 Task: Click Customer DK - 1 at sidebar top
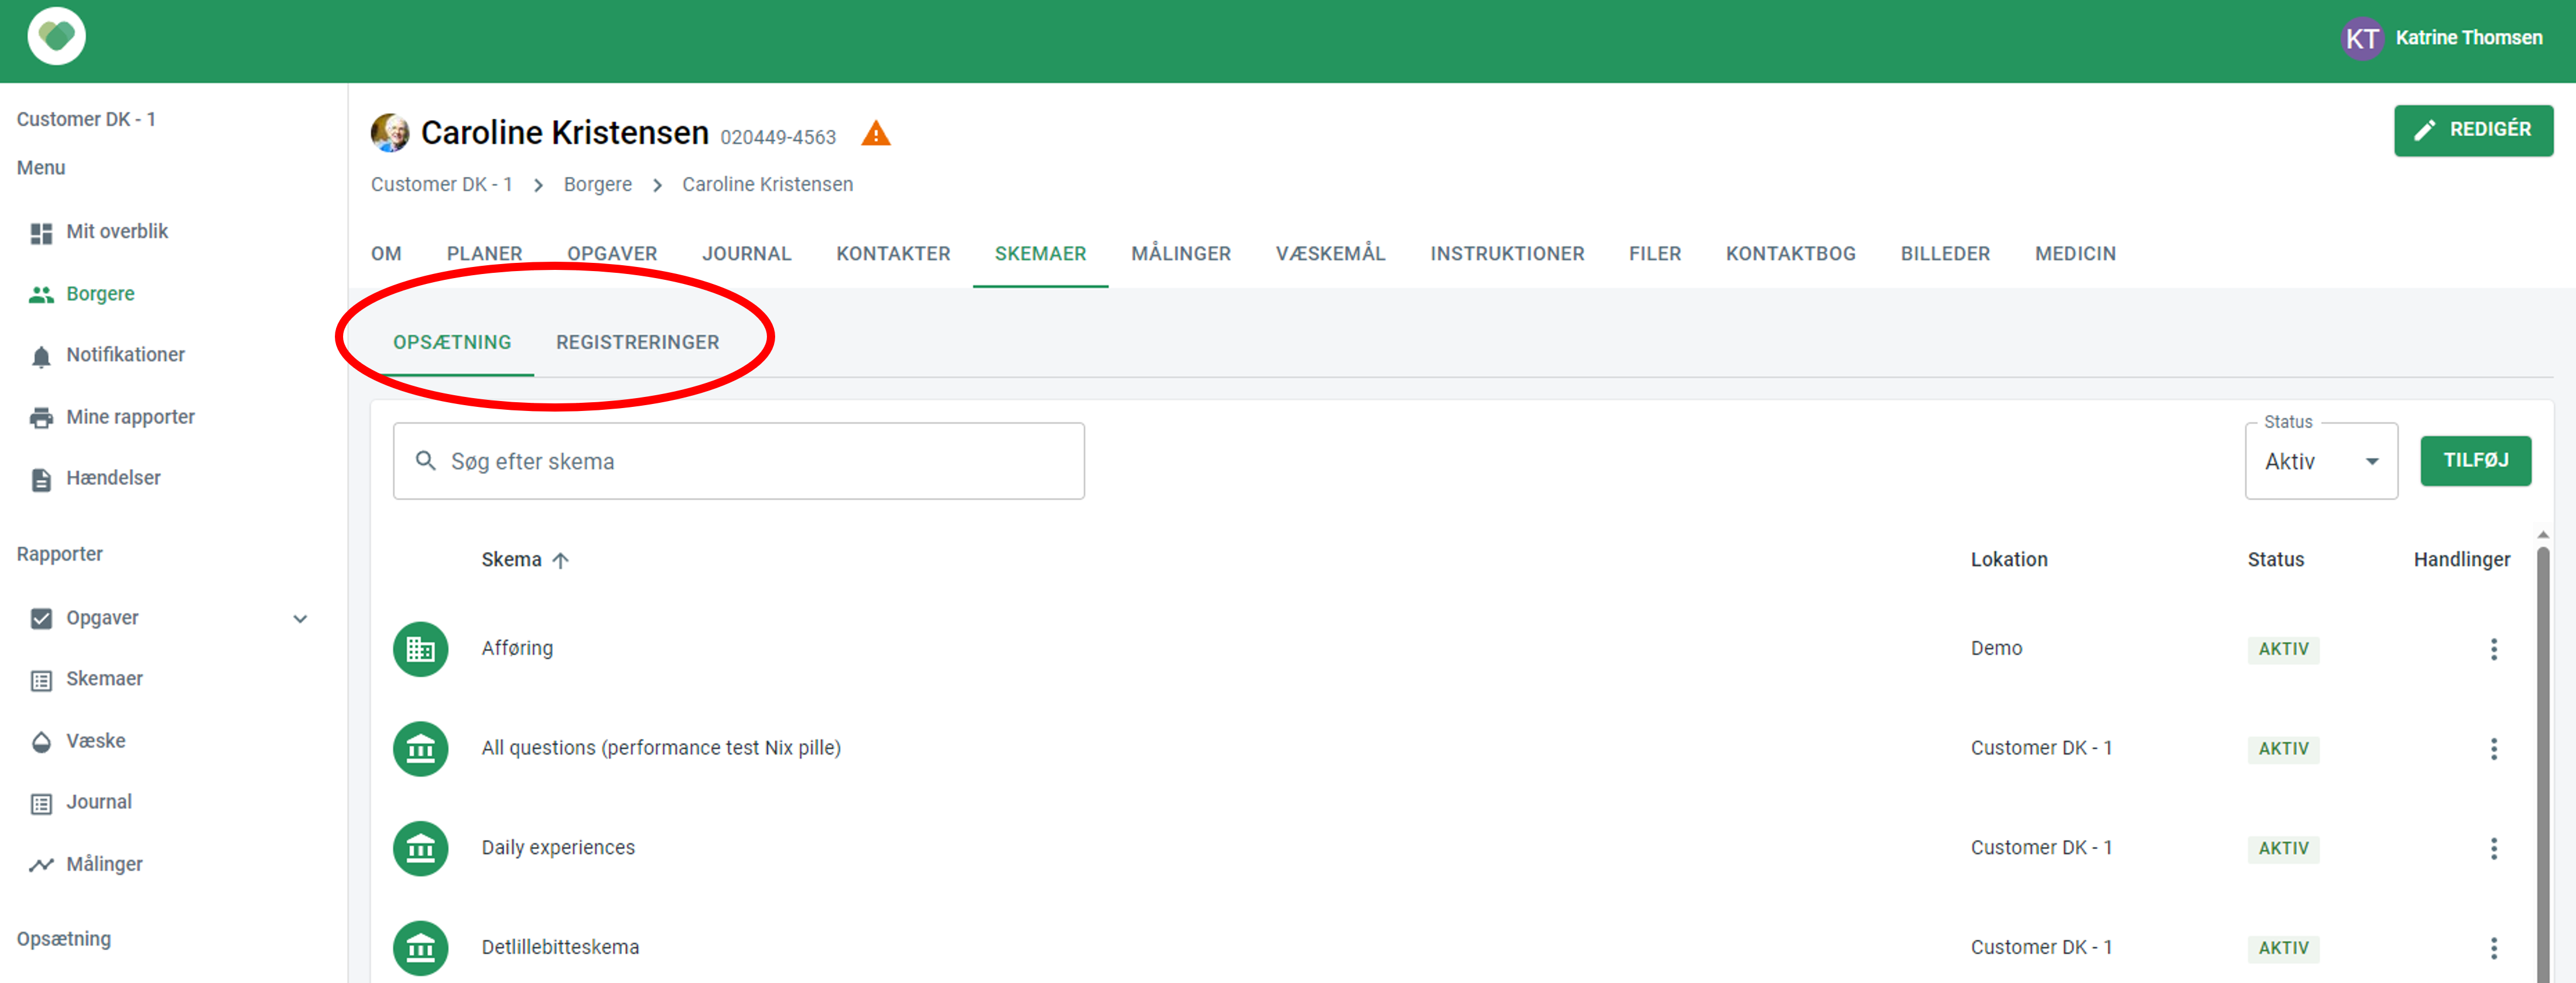(86, 120)
